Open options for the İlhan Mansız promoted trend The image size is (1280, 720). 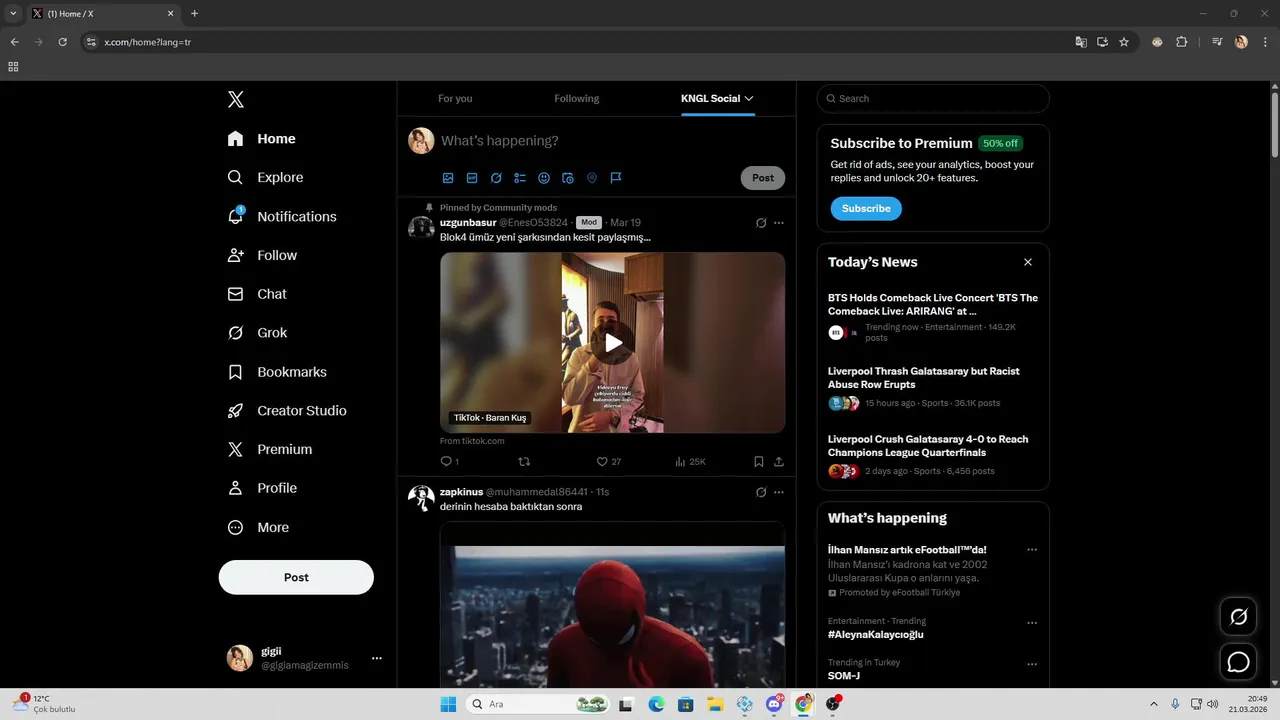(1032, 550)
